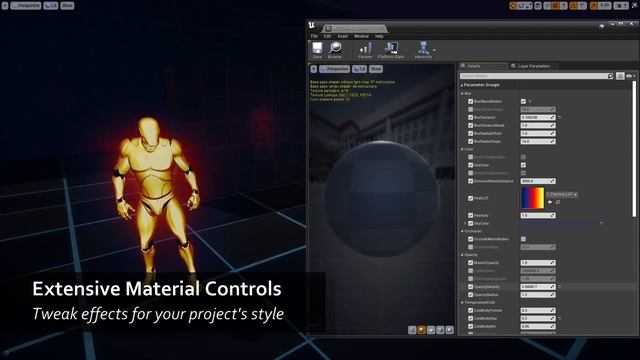Click the browse-to-asset magnifier under the HeatLUT dropdown
Image resolution: width=640 pixels, height=360 pixels.
coord(558,202)
